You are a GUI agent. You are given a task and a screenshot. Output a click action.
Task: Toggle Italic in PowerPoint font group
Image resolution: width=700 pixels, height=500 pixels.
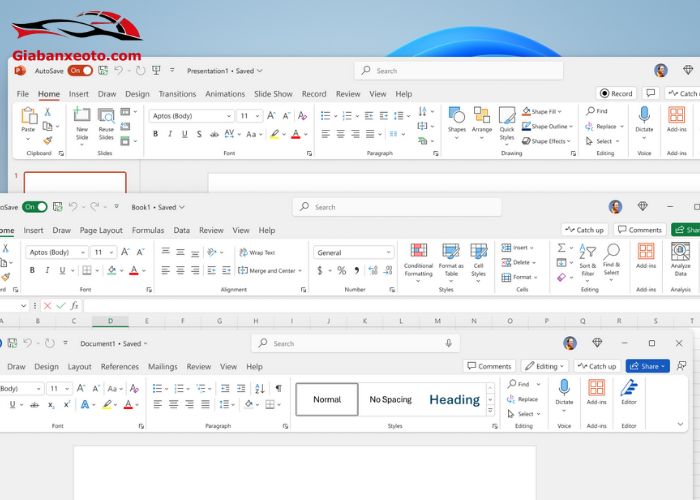(x=170, y=134)
